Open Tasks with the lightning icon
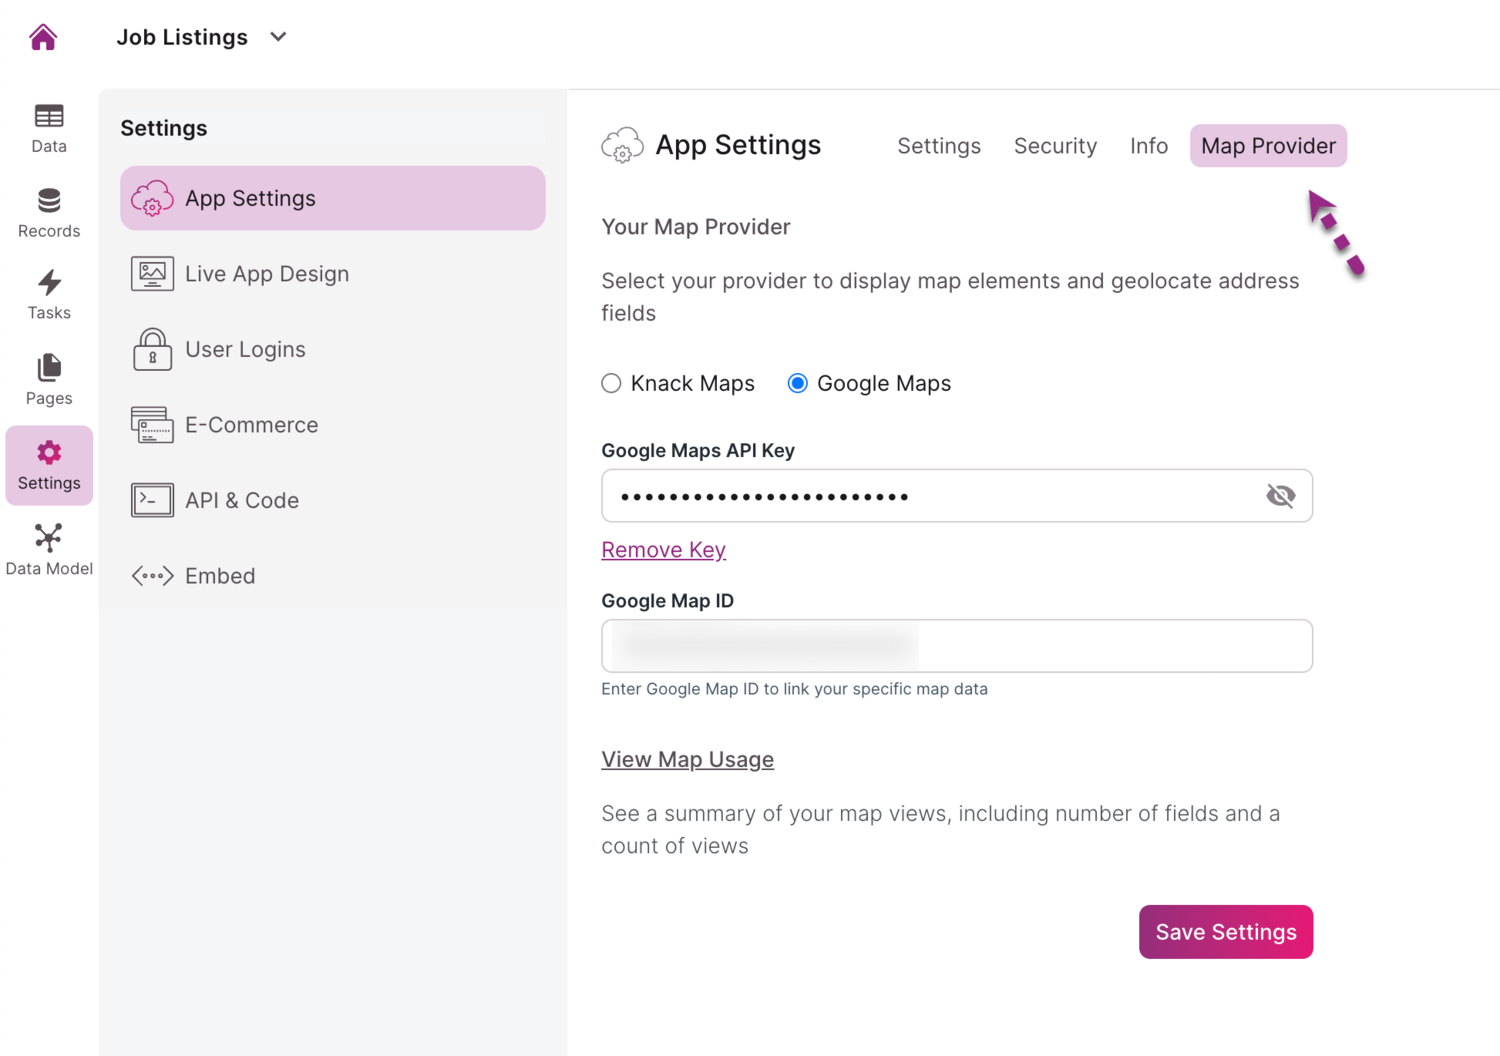The image size is (1500, 1056). (x=49, y=295)
